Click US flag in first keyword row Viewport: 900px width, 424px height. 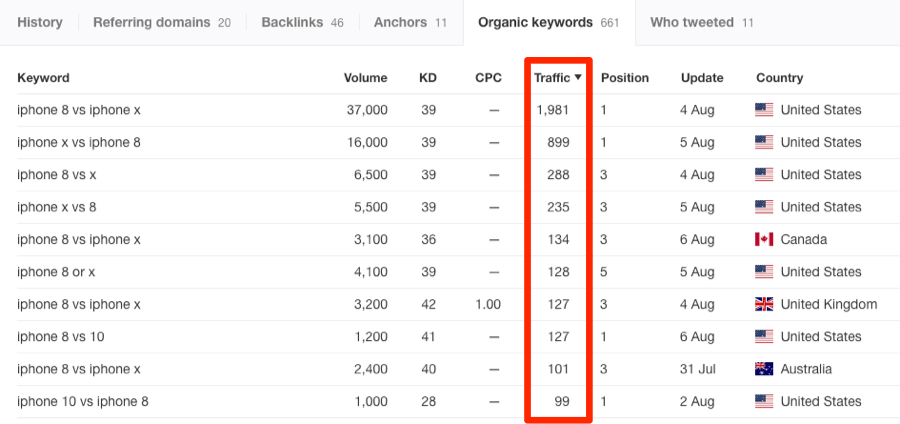point(765,110)
